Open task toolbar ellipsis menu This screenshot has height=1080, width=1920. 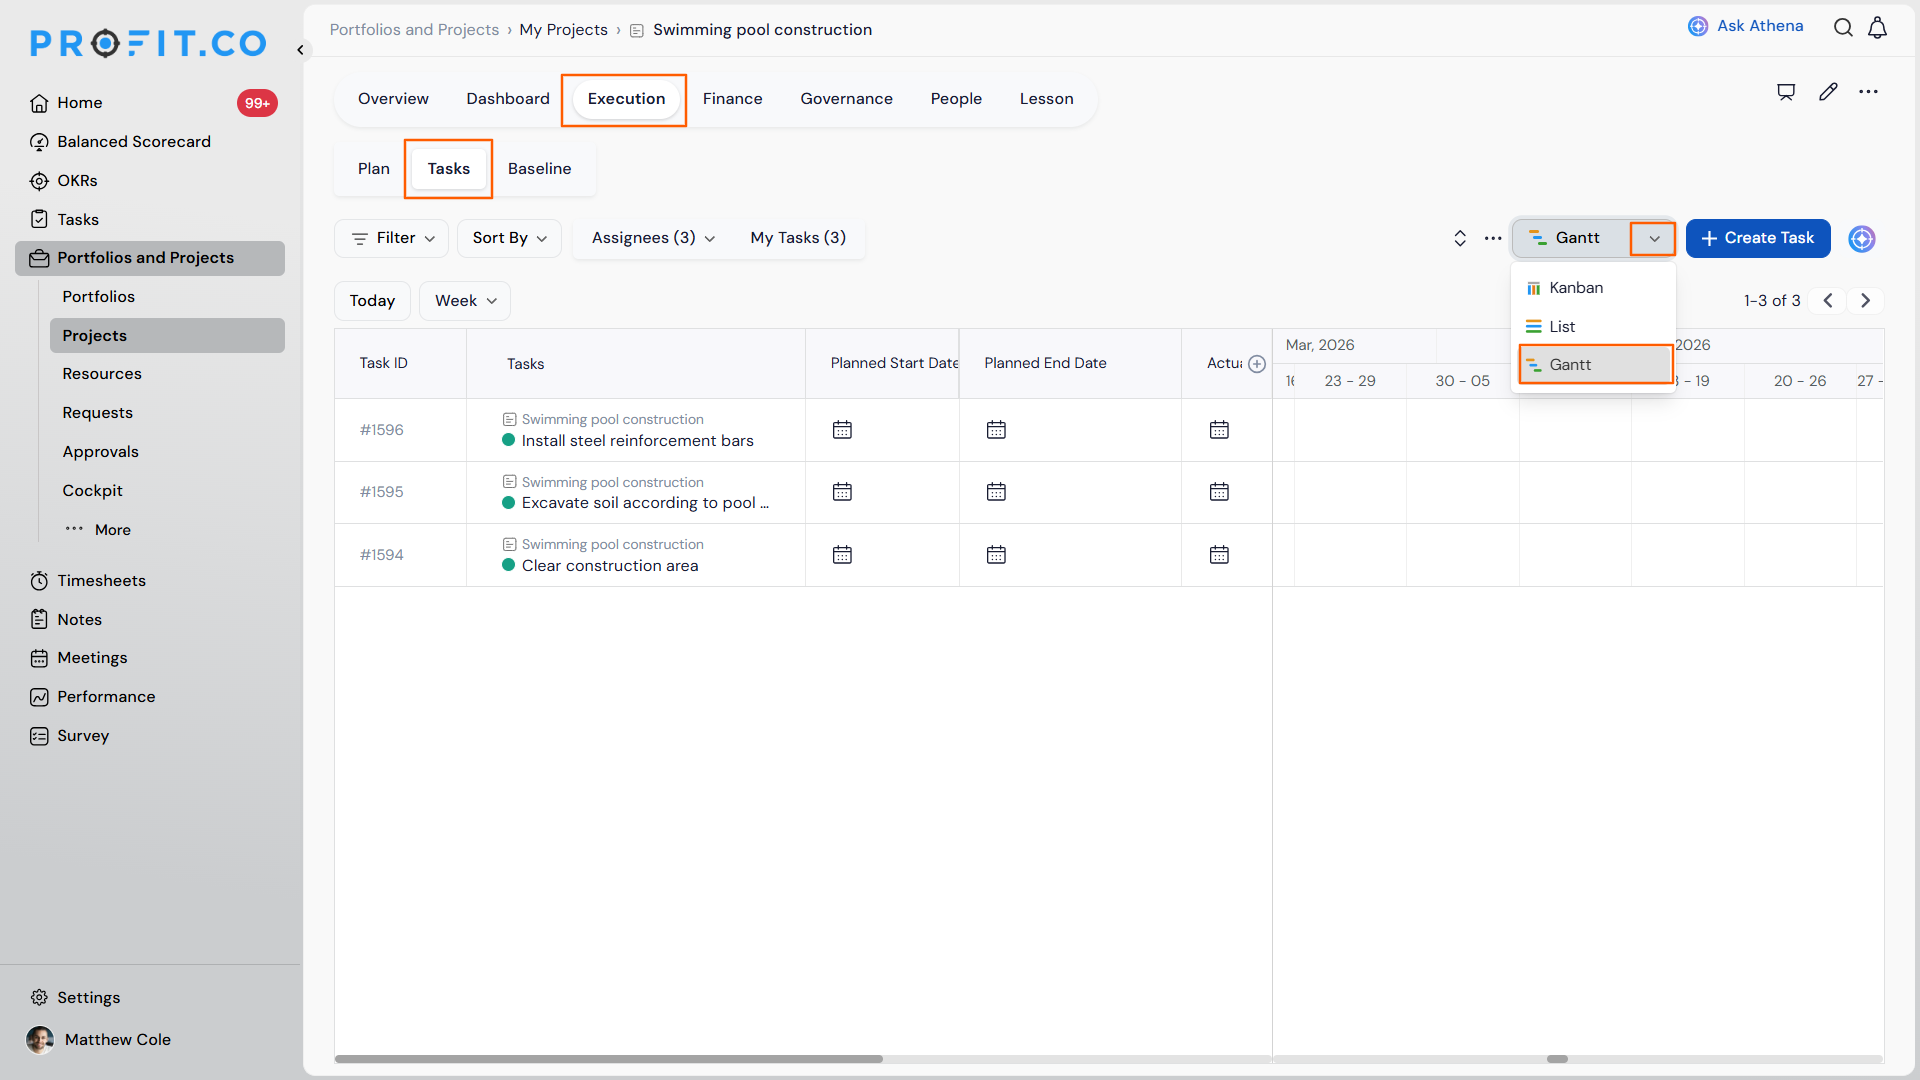coord(1493,238)
